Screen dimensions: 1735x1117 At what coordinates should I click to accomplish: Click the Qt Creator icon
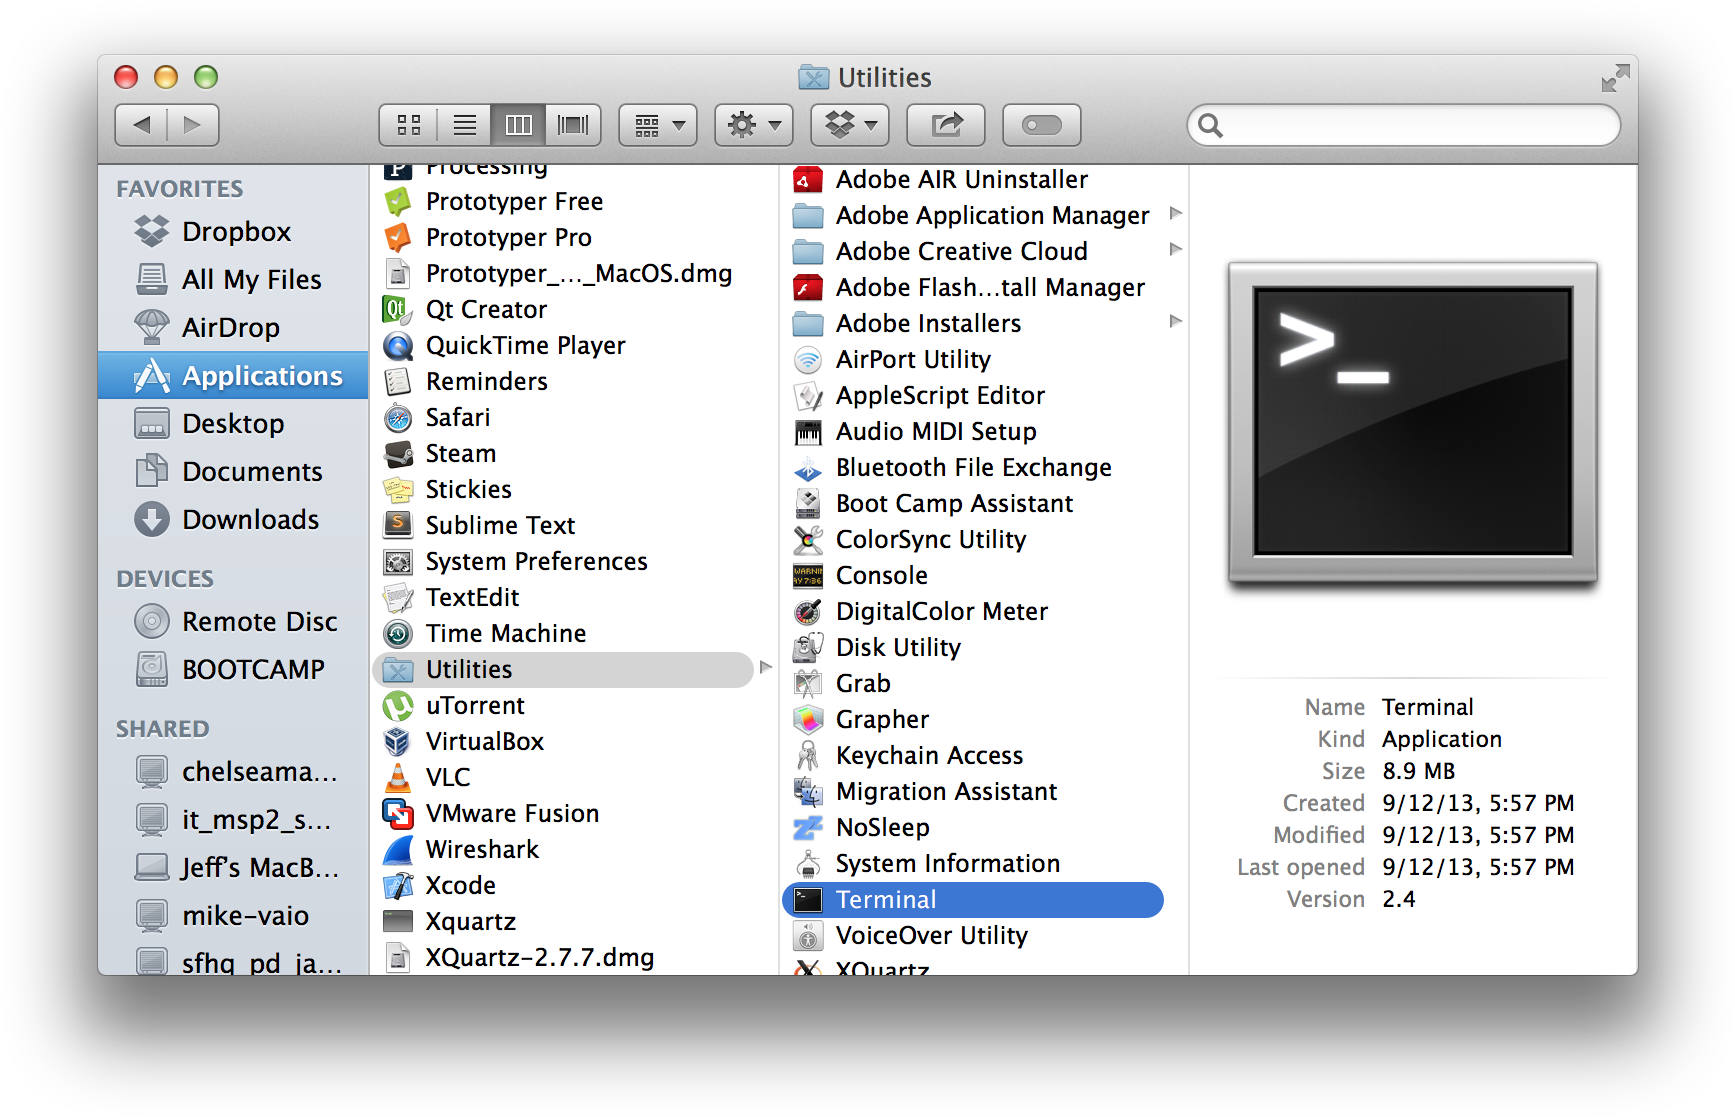(396, 310)
